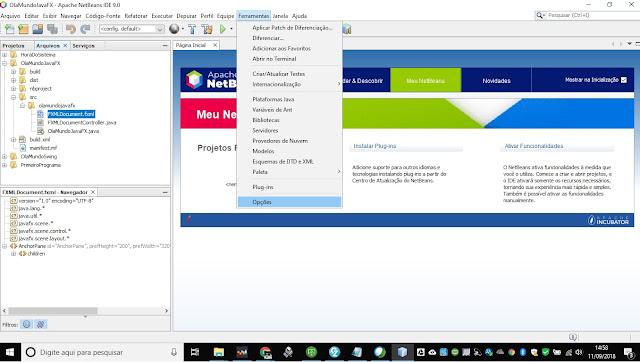Run project with green play icon
This screenshot has height=362, width=640.
tap(222, 29)
